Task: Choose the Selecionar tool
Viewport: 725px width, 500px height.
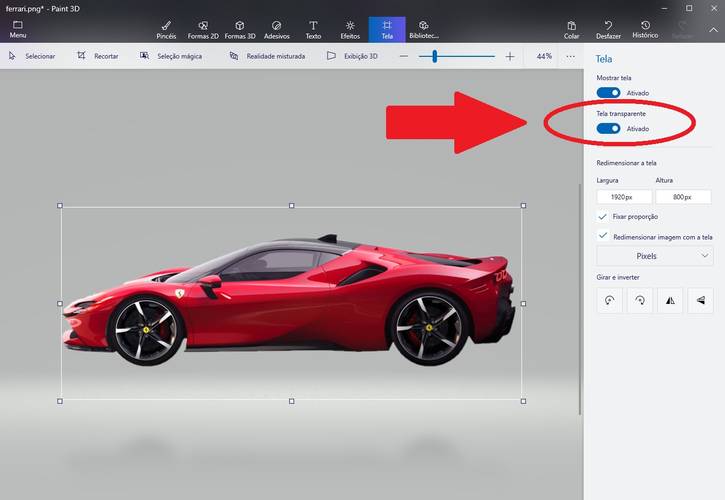Action: click(x=32, y=56)
